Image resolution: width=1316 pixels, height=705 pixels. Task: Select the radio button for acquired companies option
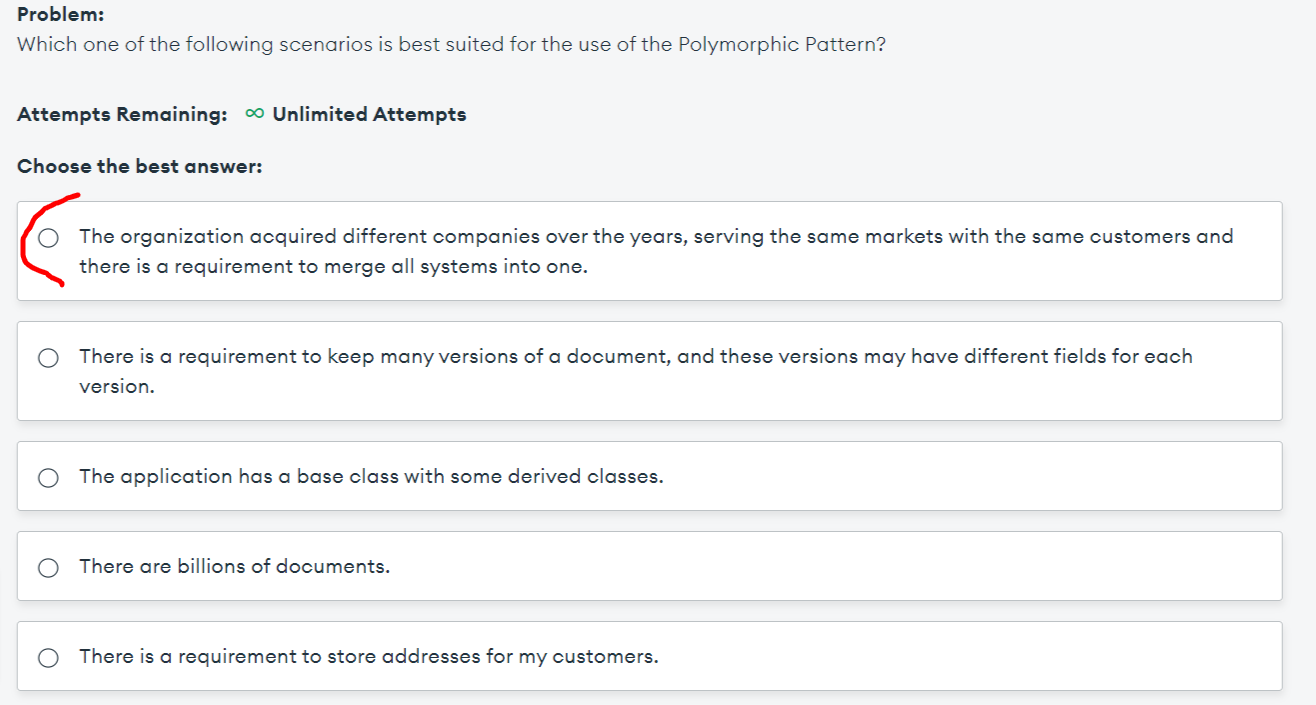pyautogui.click(x=48, y=238)
